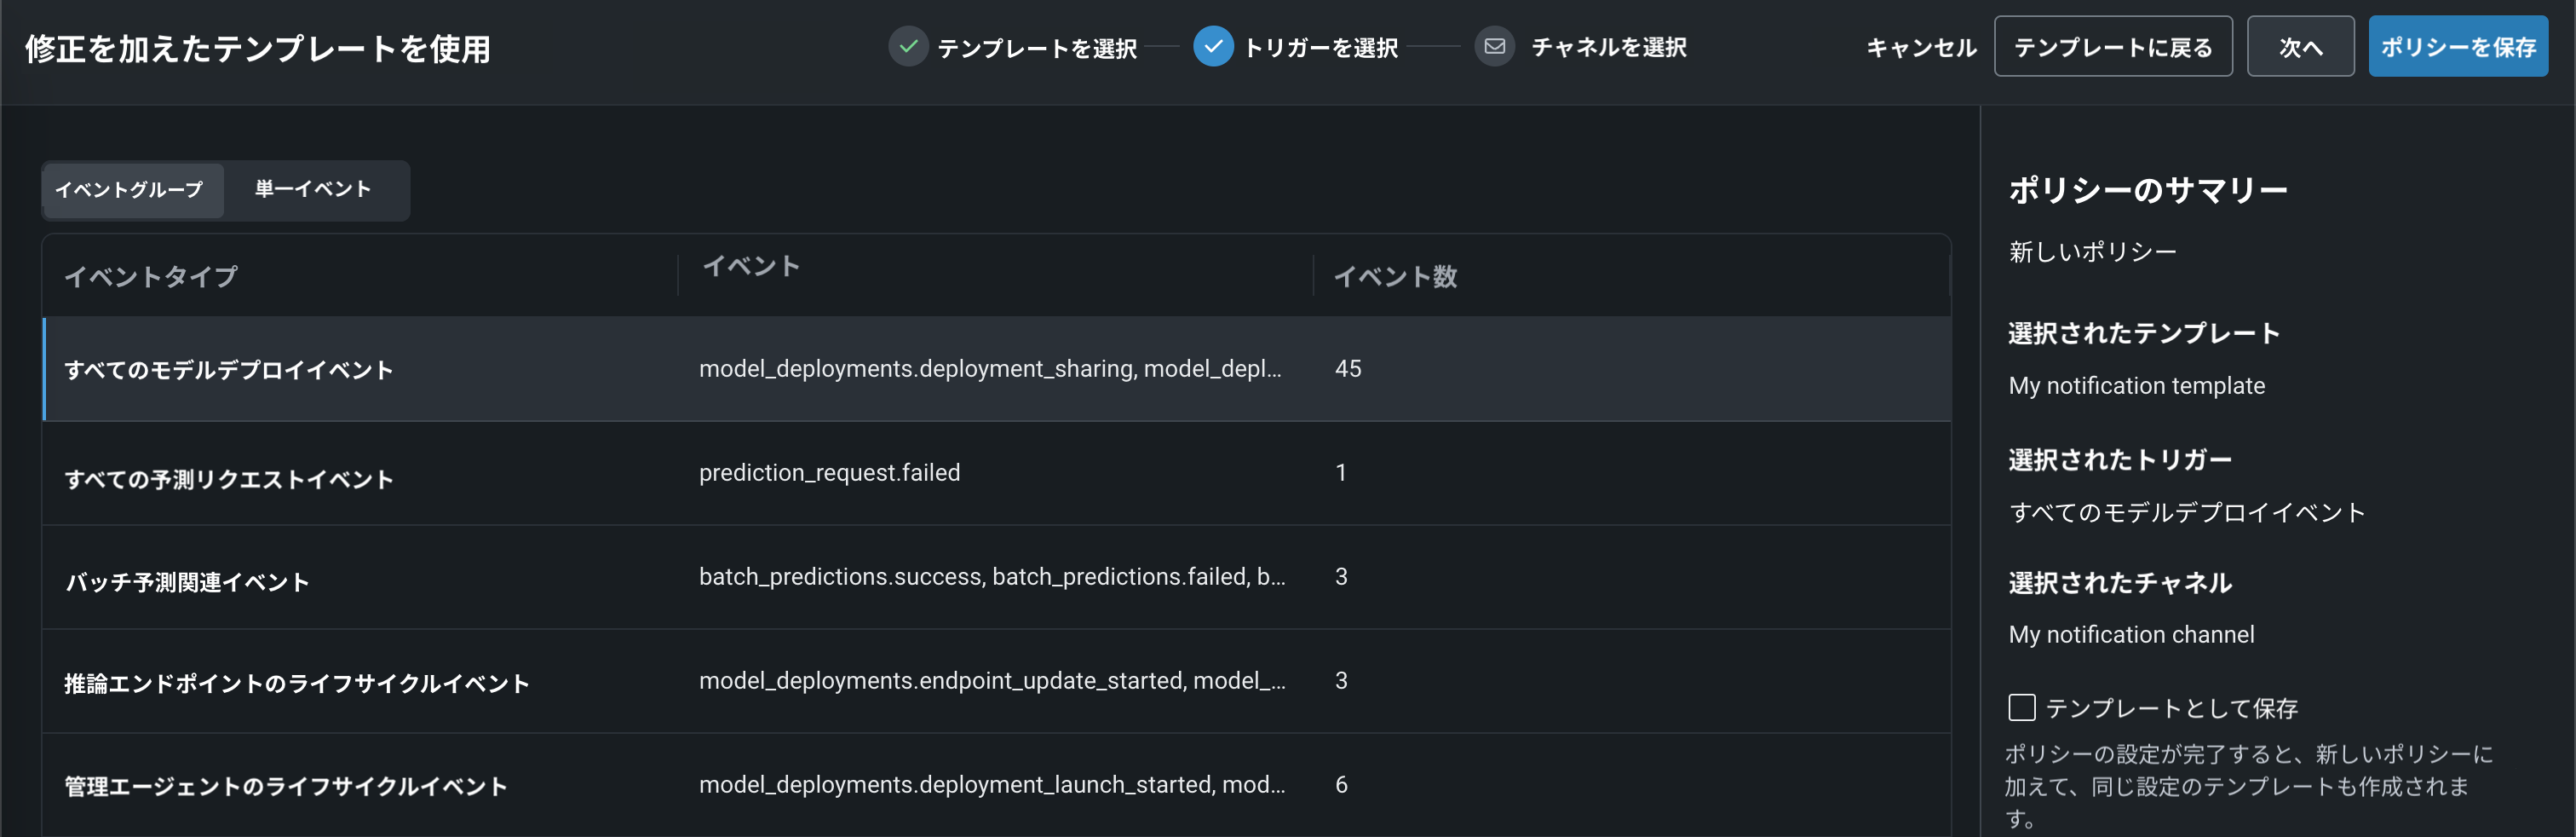Click the チャネルを選択 envelope step icon
Screen dimensions: 2576x837
[x=1494, y=47]
